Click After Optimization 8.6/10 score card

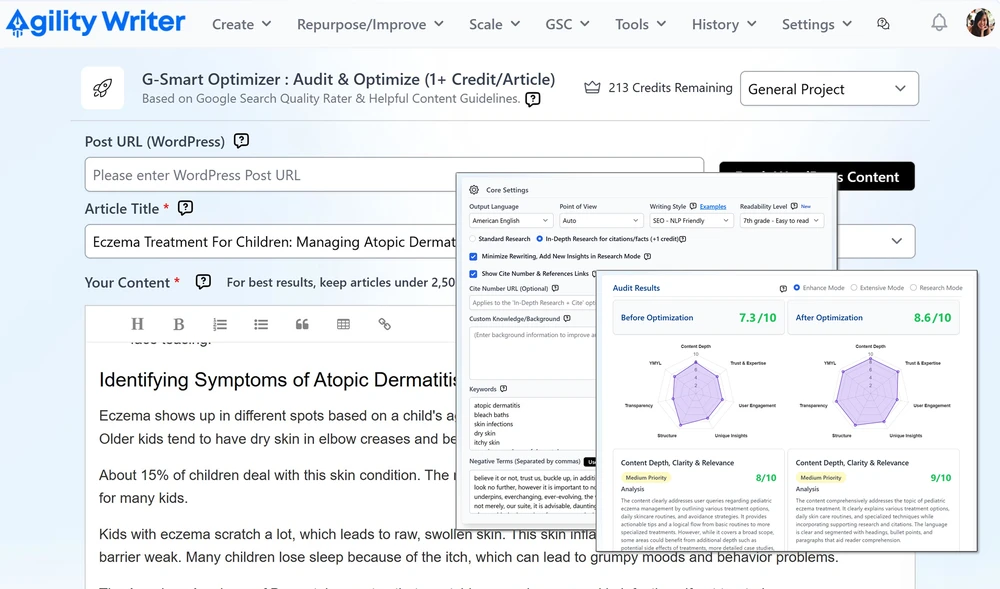coord(873,317)
